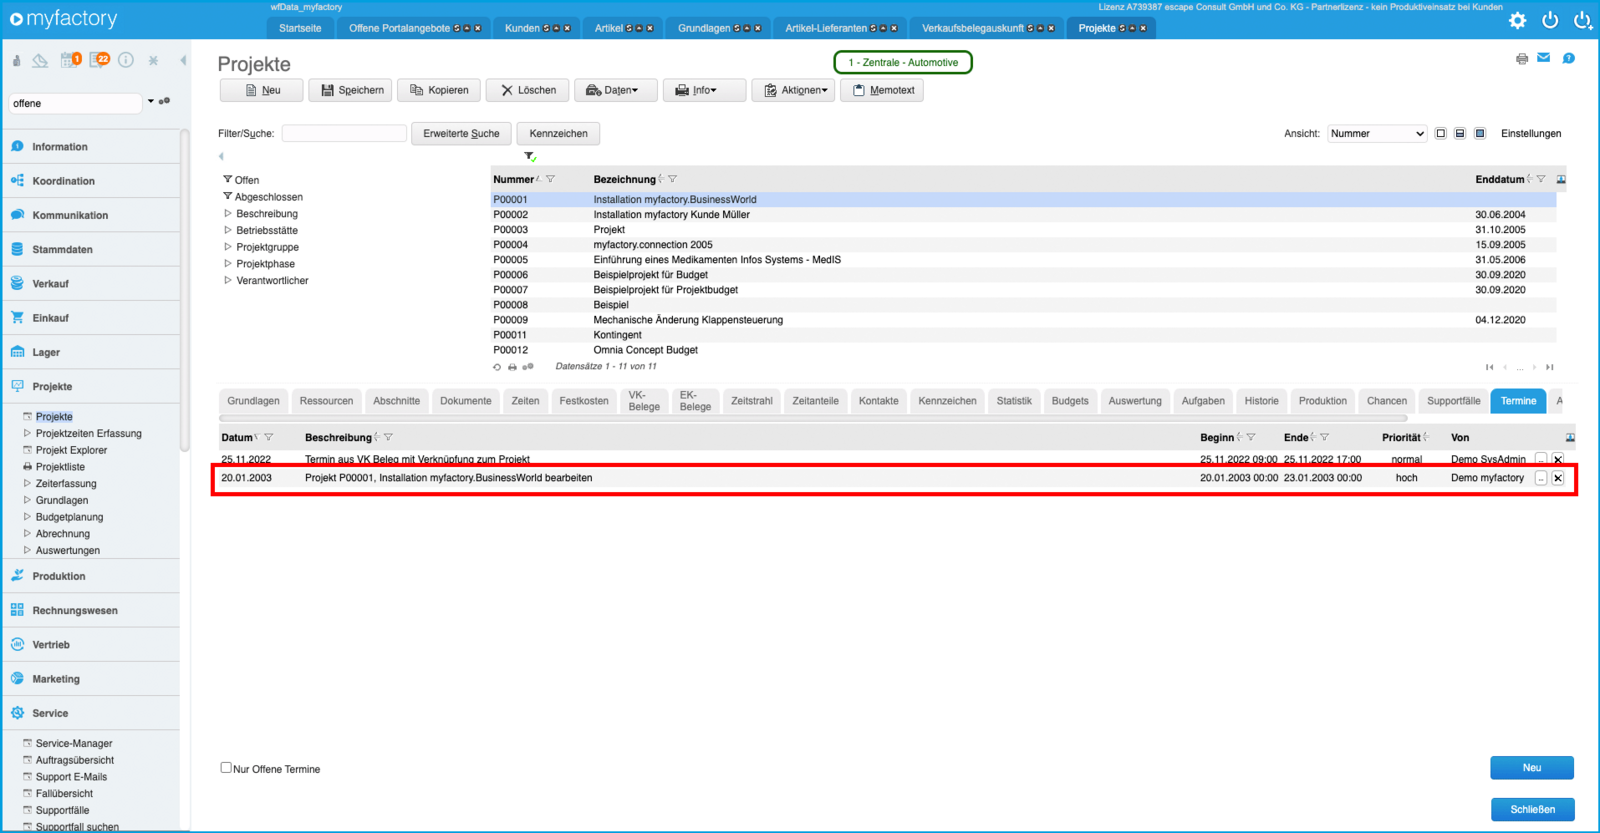1600x833 pixels.
Task: Open the Verkauf module in sidebar
Action: coord(50,284)
